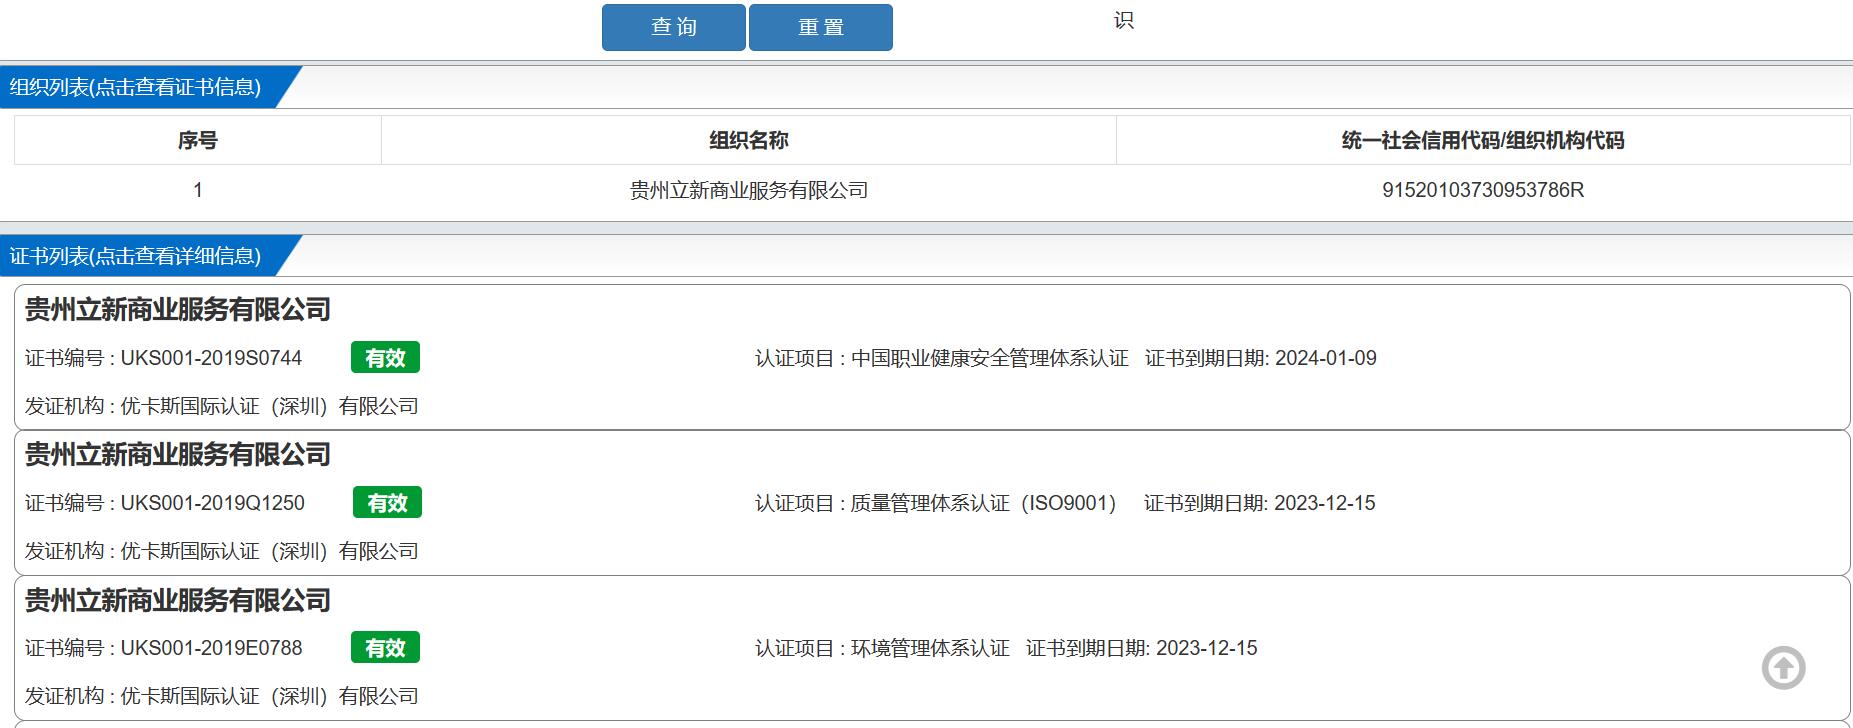Image resolution: width=1853 pixels, height=728 pixels.
Task: Open certificate card UKS001-2019E0788 title
Action: pyautogui.click(x=178, y=601)
